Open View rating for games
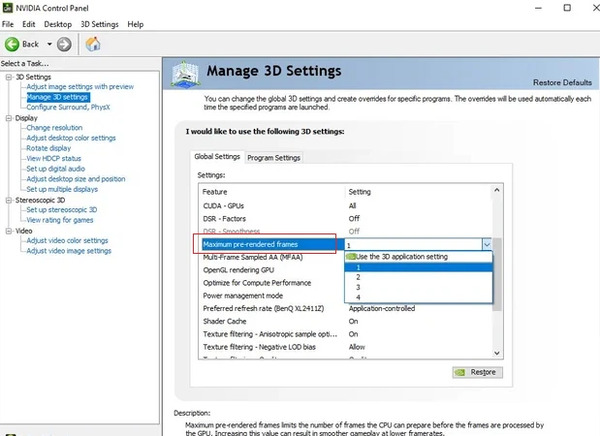The height and width of the screenshot is (436, 600). pos(60,220)
